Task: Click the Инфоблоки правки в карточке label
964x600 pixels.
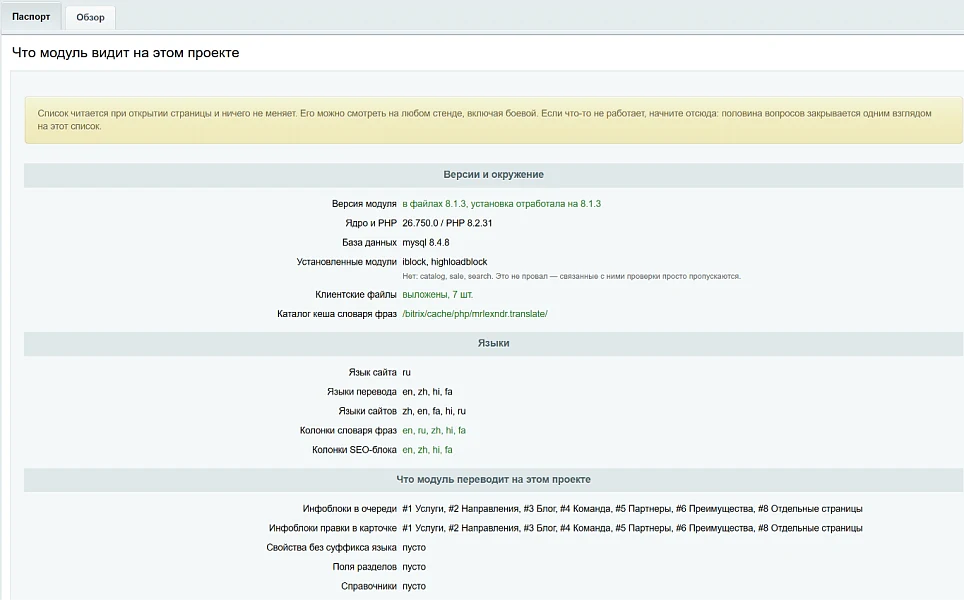Action: [x=333, y=528]
